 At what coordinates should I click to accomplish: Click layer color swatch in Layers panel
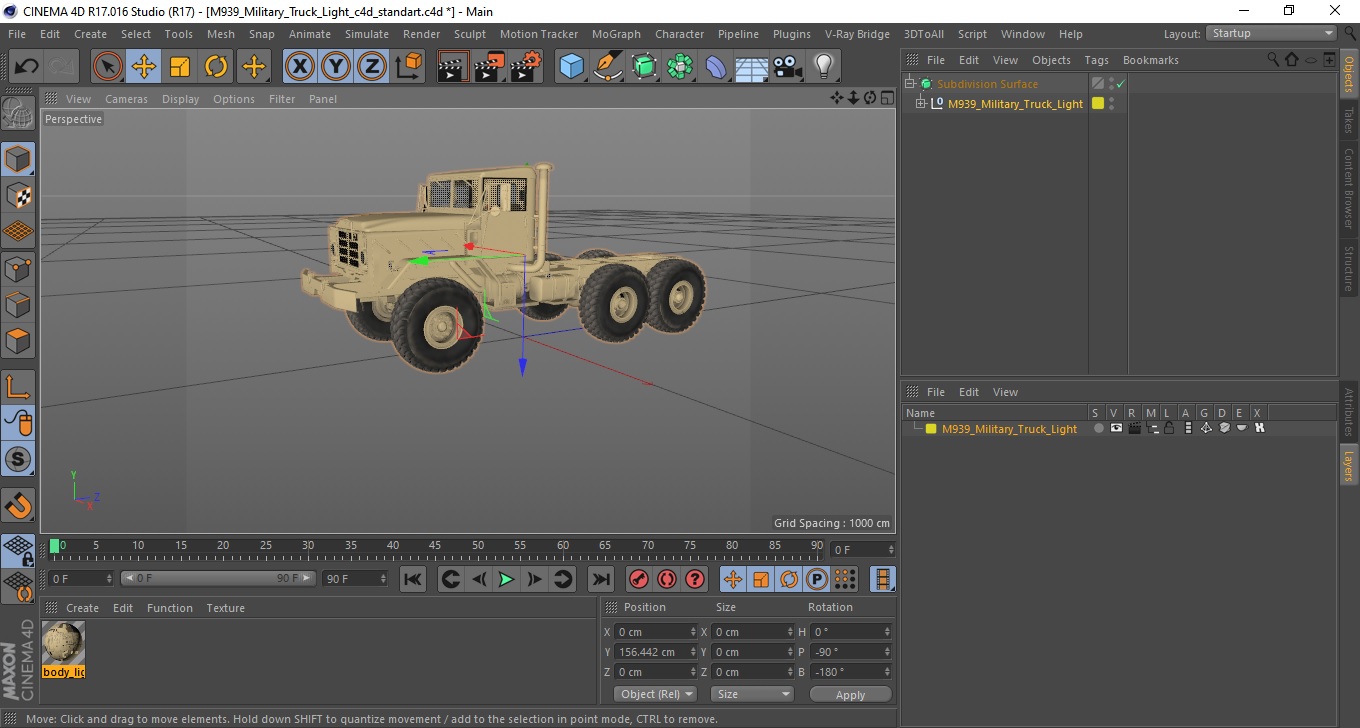pos(931,429)
